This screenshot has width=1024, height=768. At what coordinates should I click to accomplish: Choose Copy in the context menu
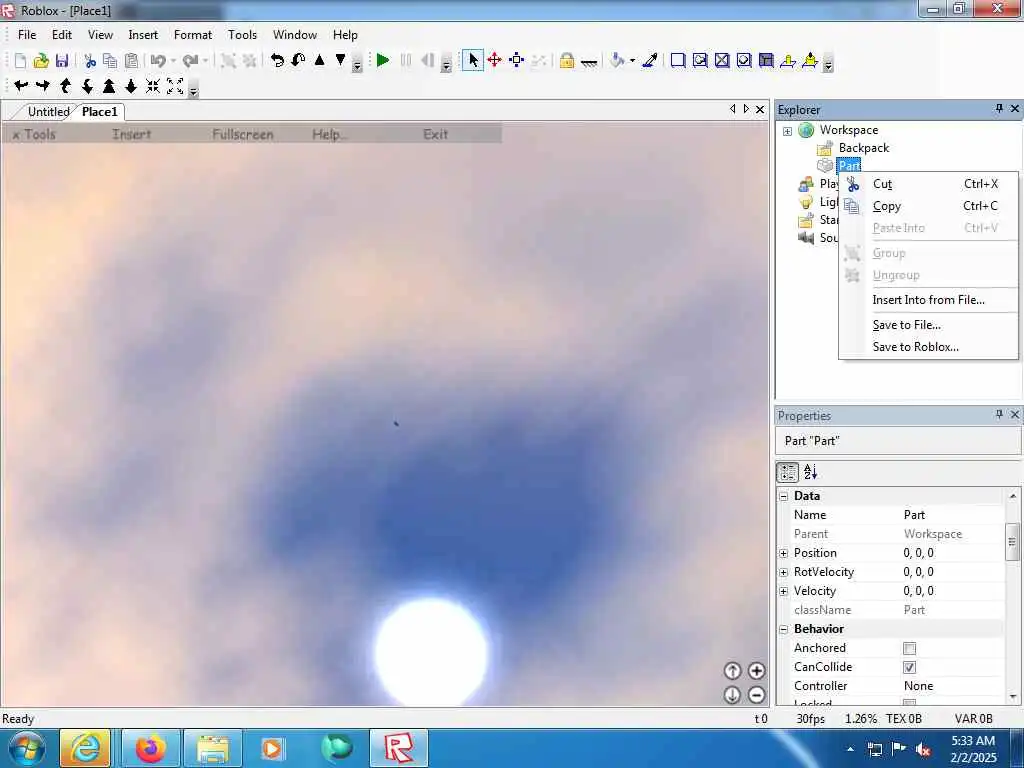pyautogui.click(x=928, y=206)
